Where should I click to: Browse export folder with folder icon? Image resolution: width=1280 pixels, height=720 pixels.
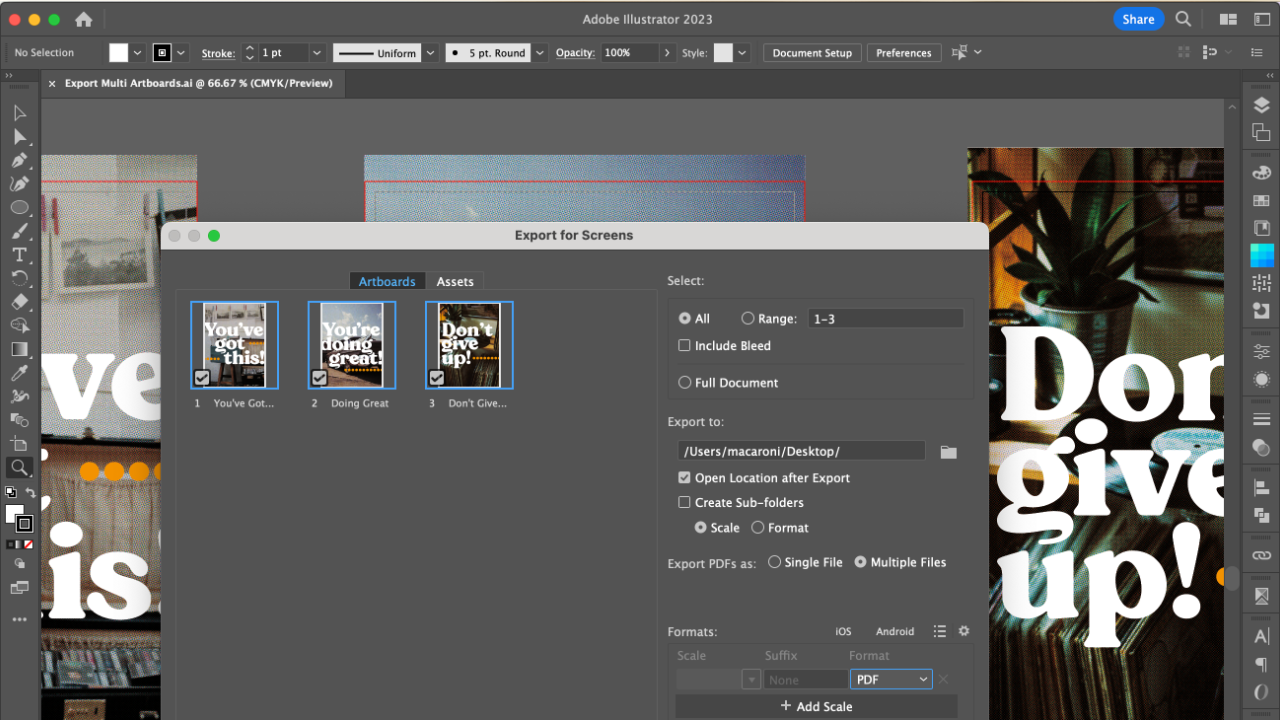(x=949, y=452)
